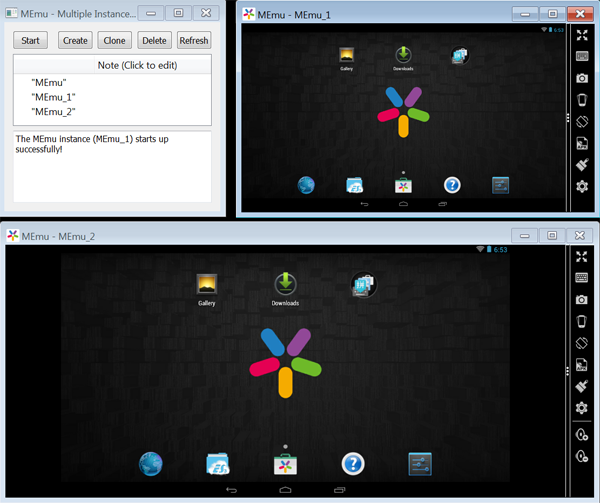
Task: Open the Help question mark in MEmu_1 dock
Action: pos(452,186)
